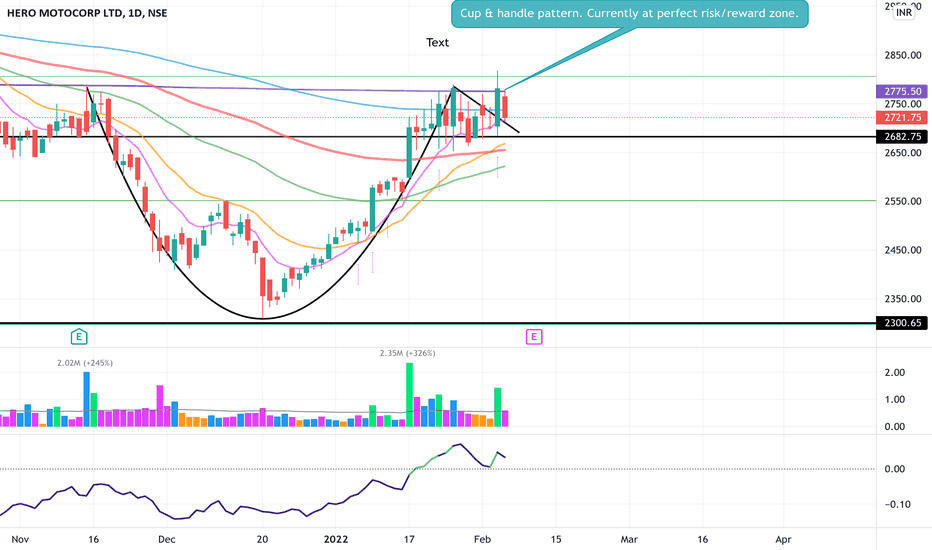Open the INR currency selector
932x550 pixels.
904,12
